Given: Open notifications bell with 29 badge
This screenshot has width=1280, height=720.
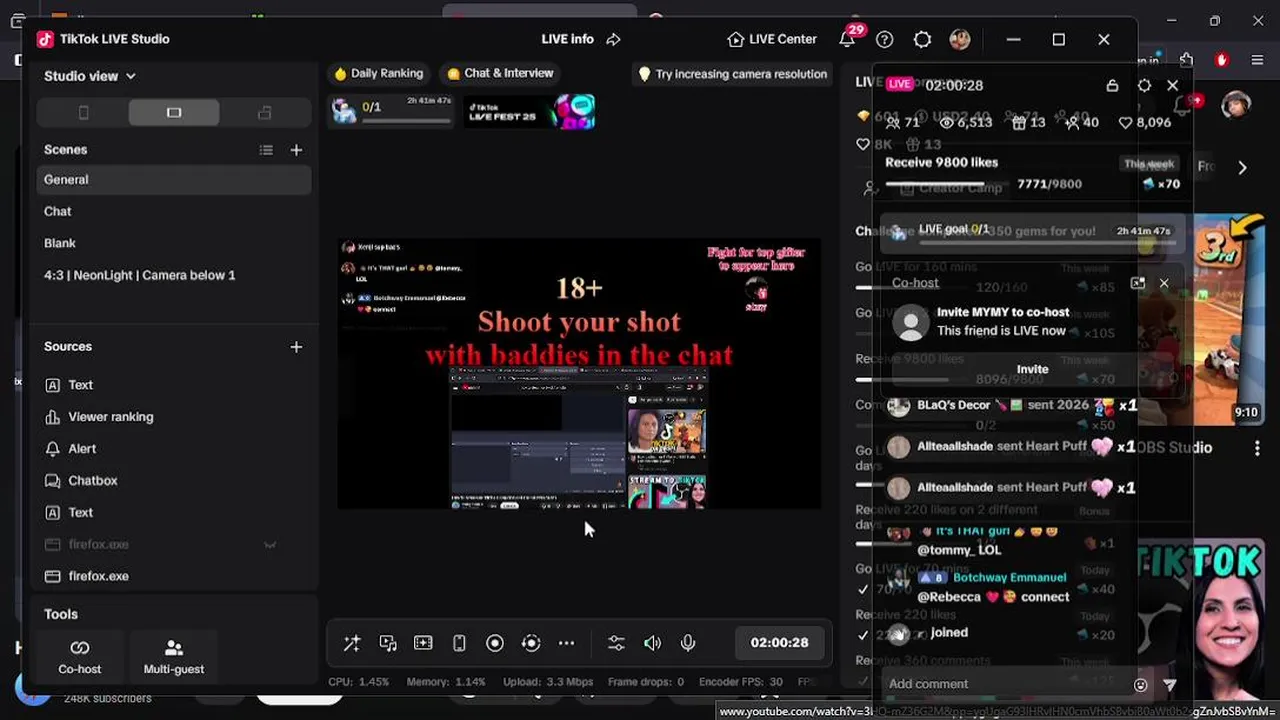Looking at the screenshot, I should (x=848, y=38).
